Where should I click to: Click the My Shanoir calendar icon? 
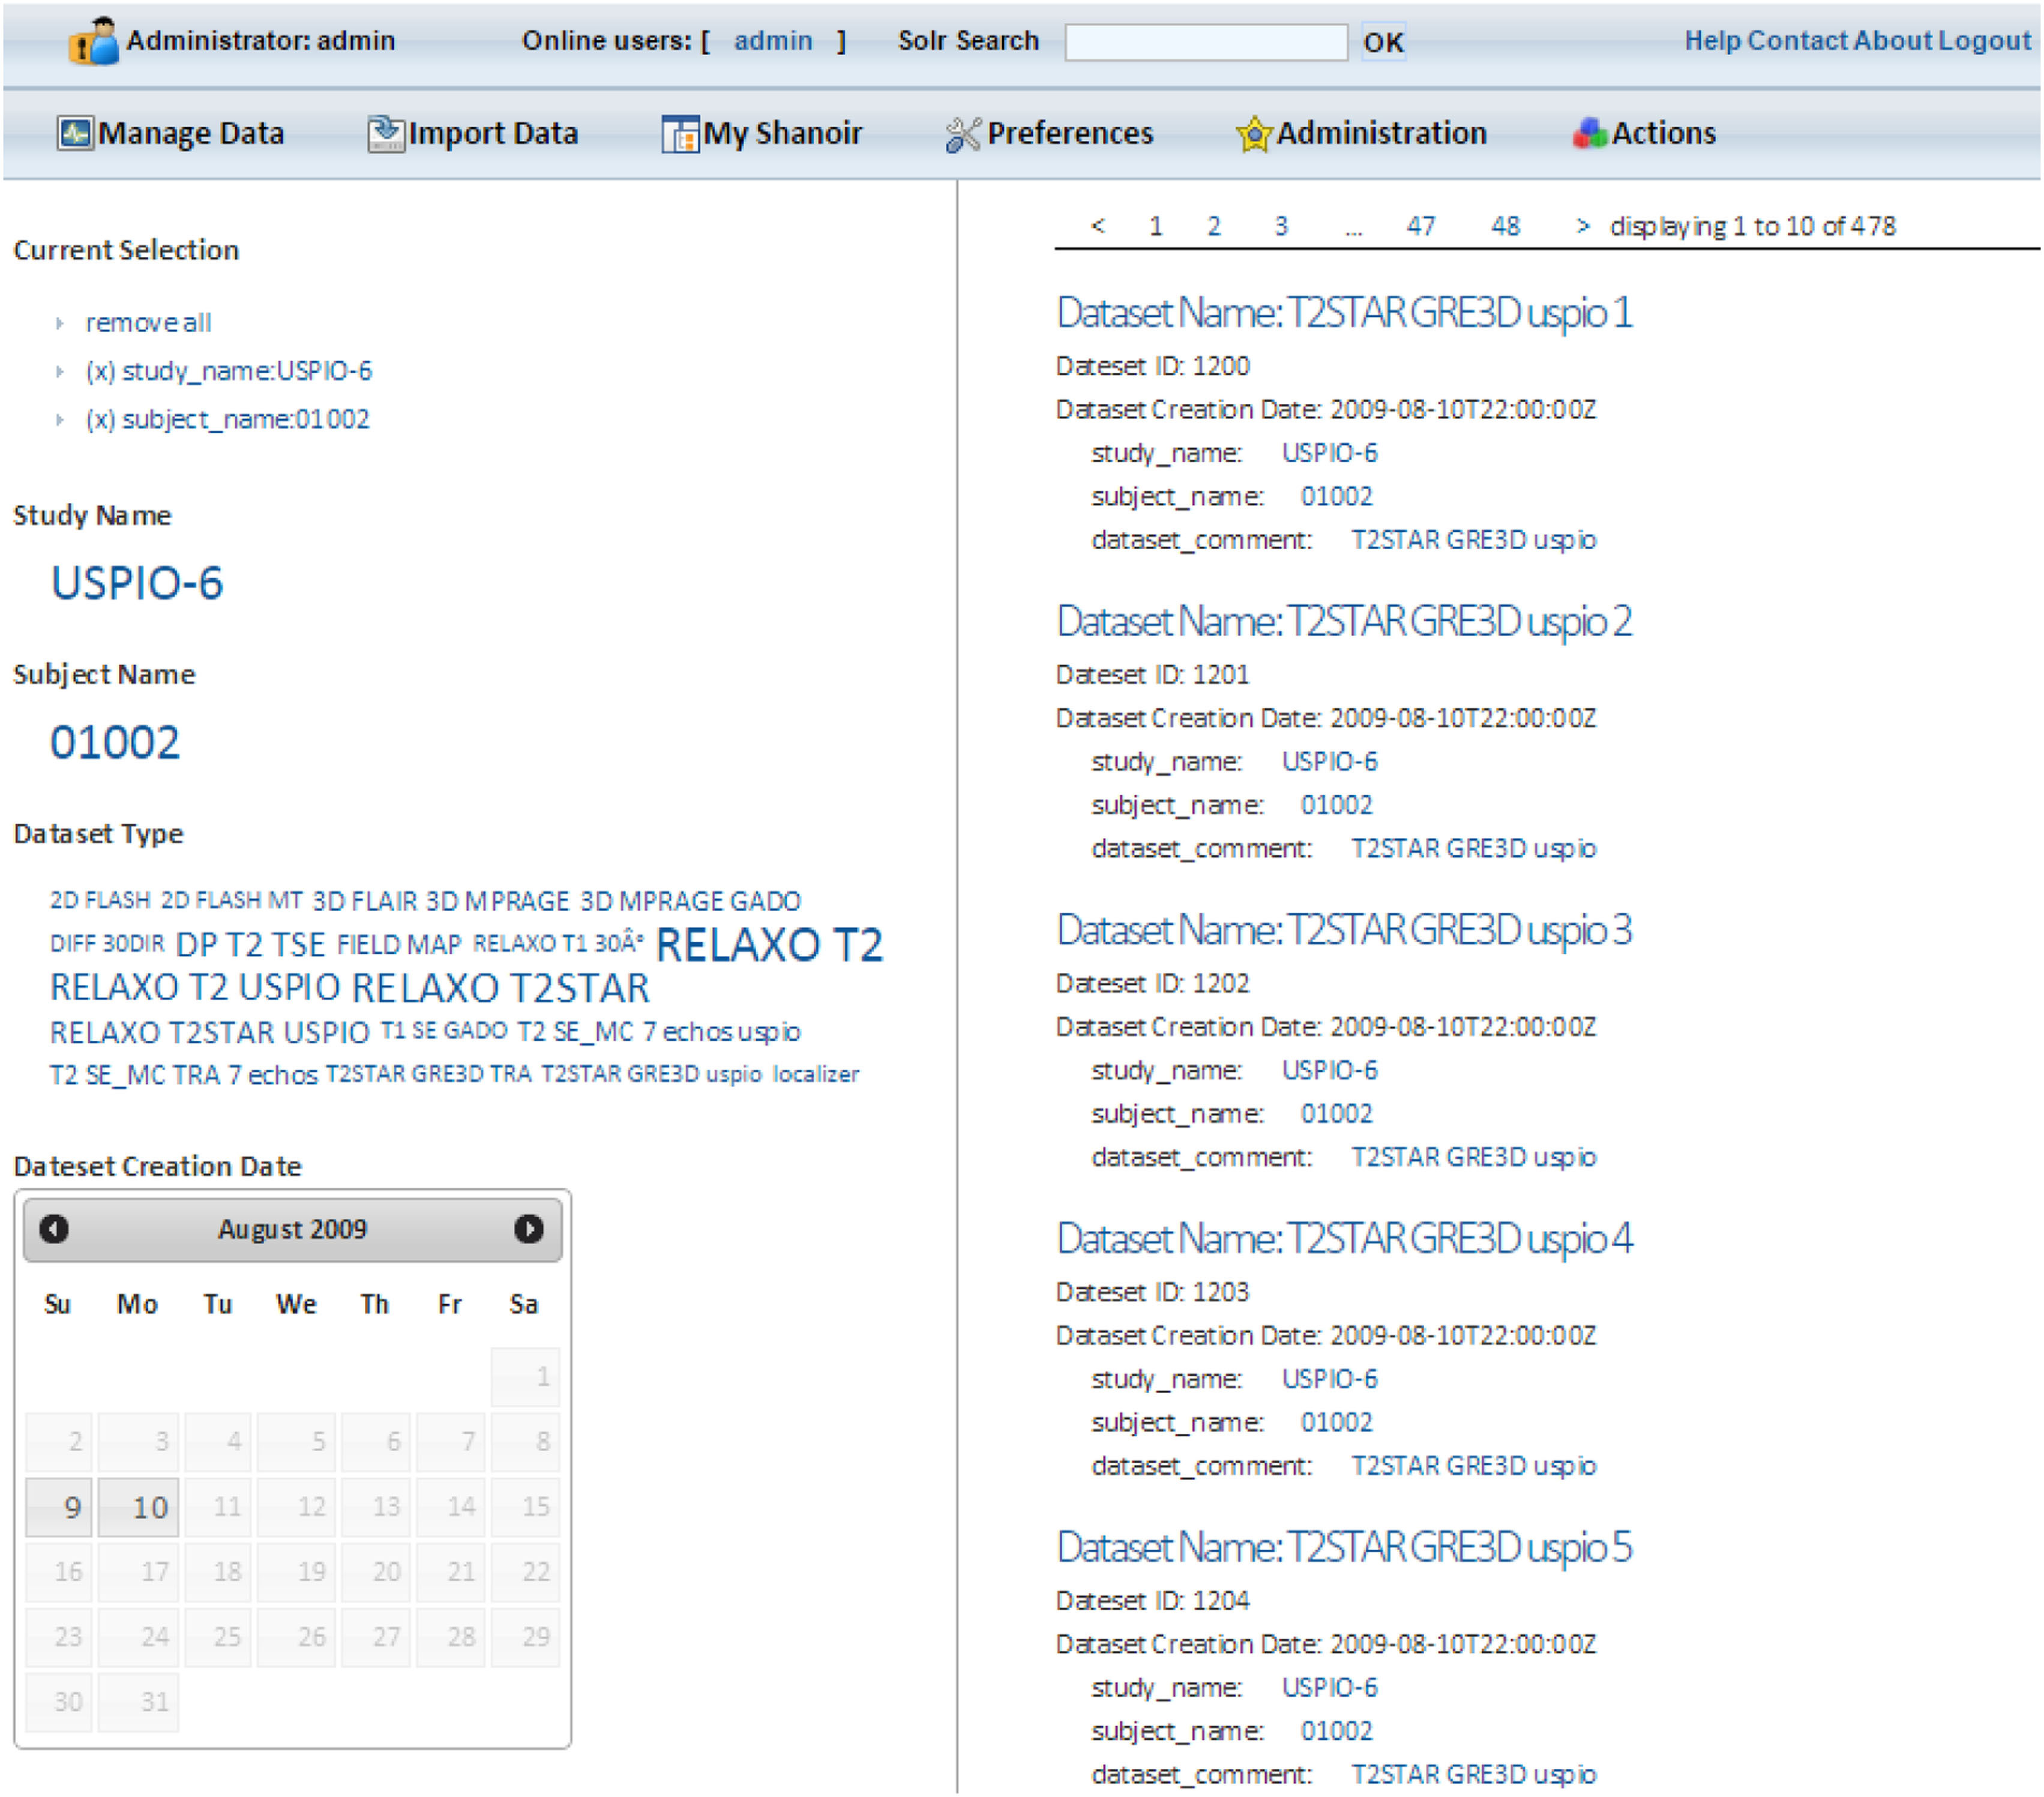coord(680,134)
